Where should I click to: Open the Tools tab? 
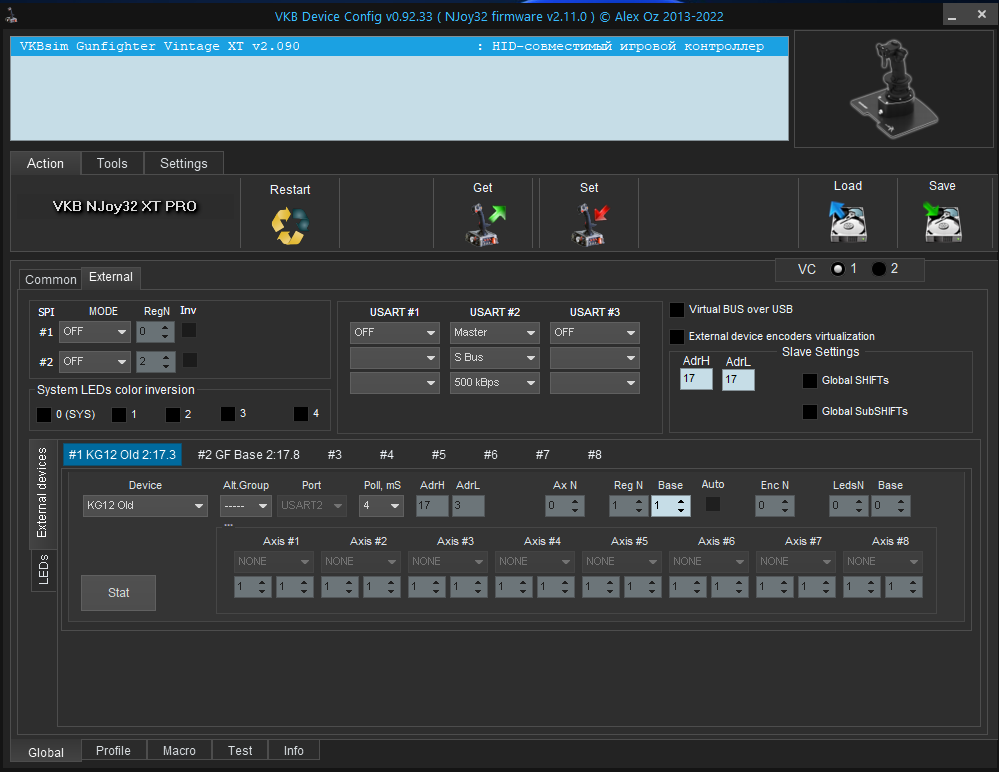point(112,164)
